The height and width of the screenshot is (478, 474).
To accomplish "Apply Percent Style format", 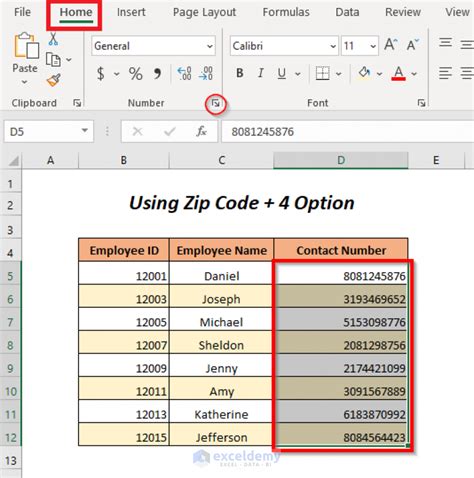I will pyautogui.click(x=135, y=73).
